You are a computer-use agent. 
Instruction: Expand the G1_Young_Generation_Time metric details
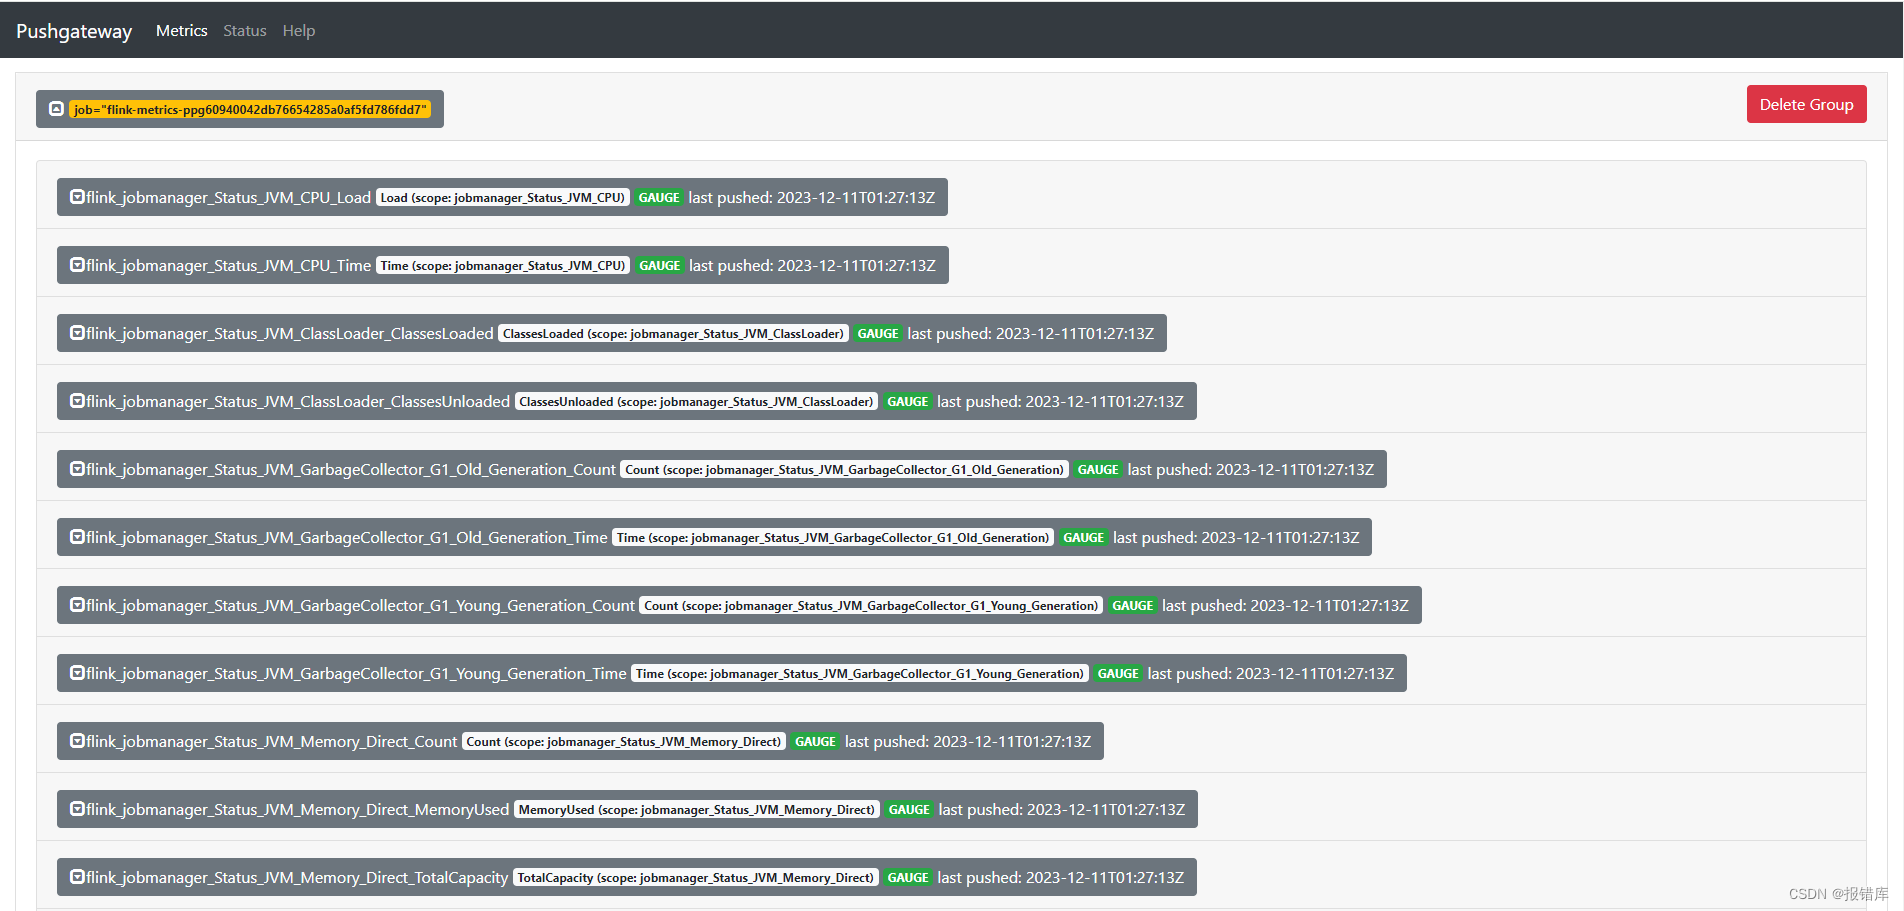click(77, 673)
